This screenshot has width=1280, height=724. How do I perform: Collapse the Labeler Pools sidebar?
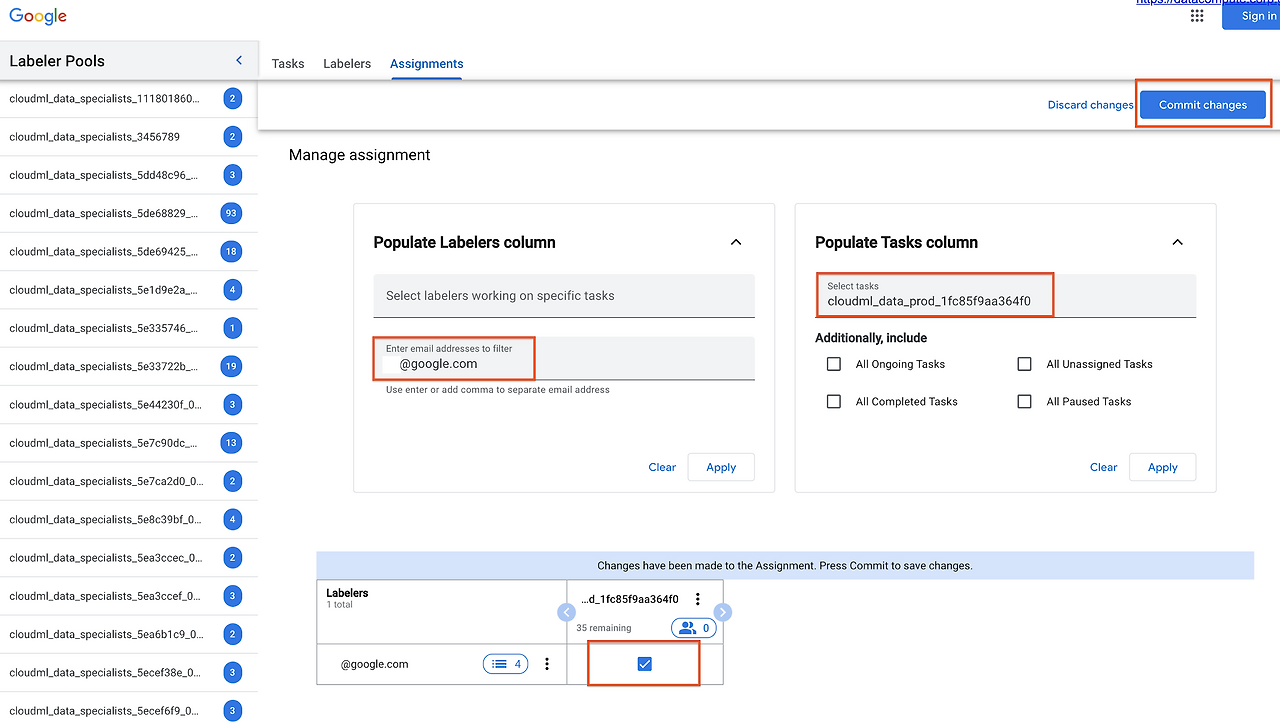(x=239, y=61)
